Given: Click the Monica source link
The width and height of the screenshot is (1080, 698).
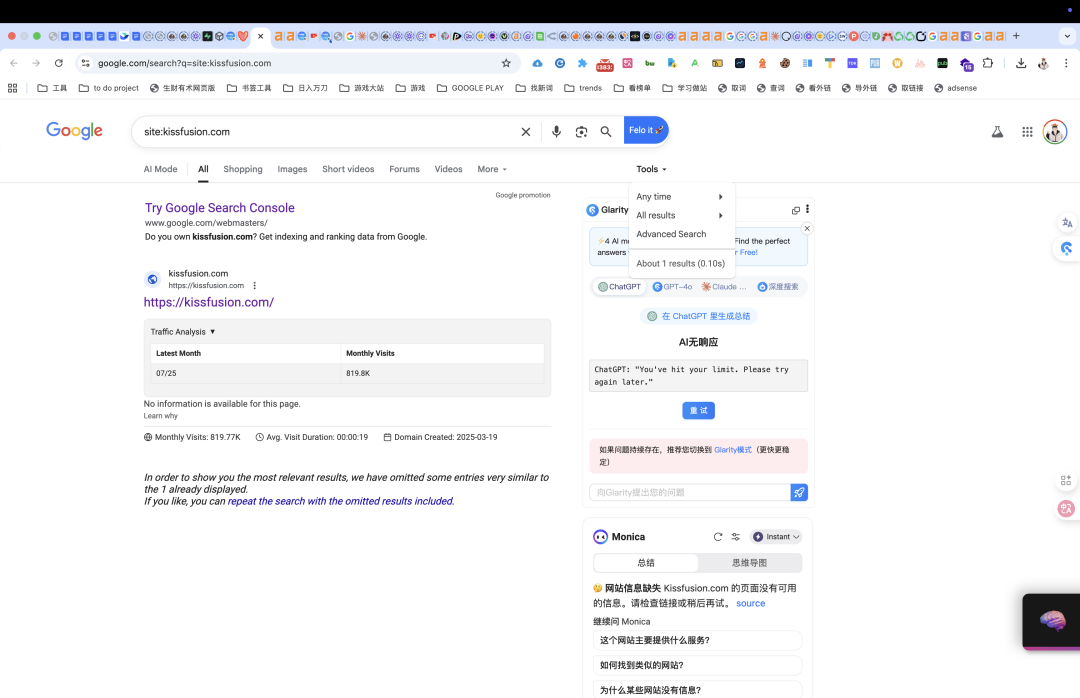Looking at the screenshot, I should pos(750,603).
